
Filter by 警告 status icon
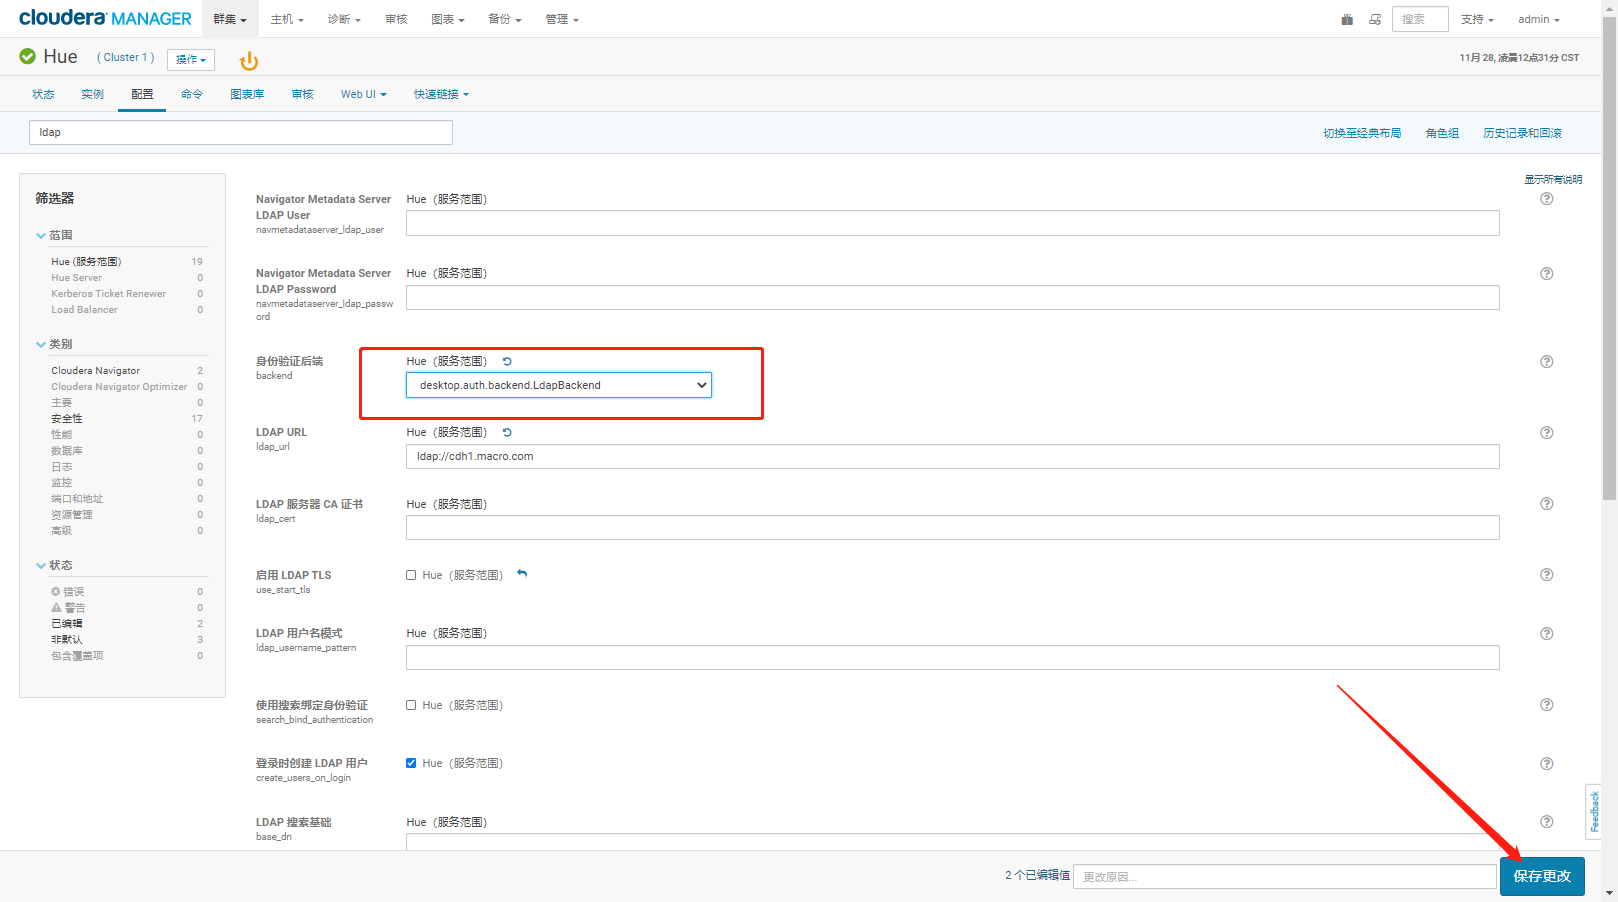[x=56, y=607]
